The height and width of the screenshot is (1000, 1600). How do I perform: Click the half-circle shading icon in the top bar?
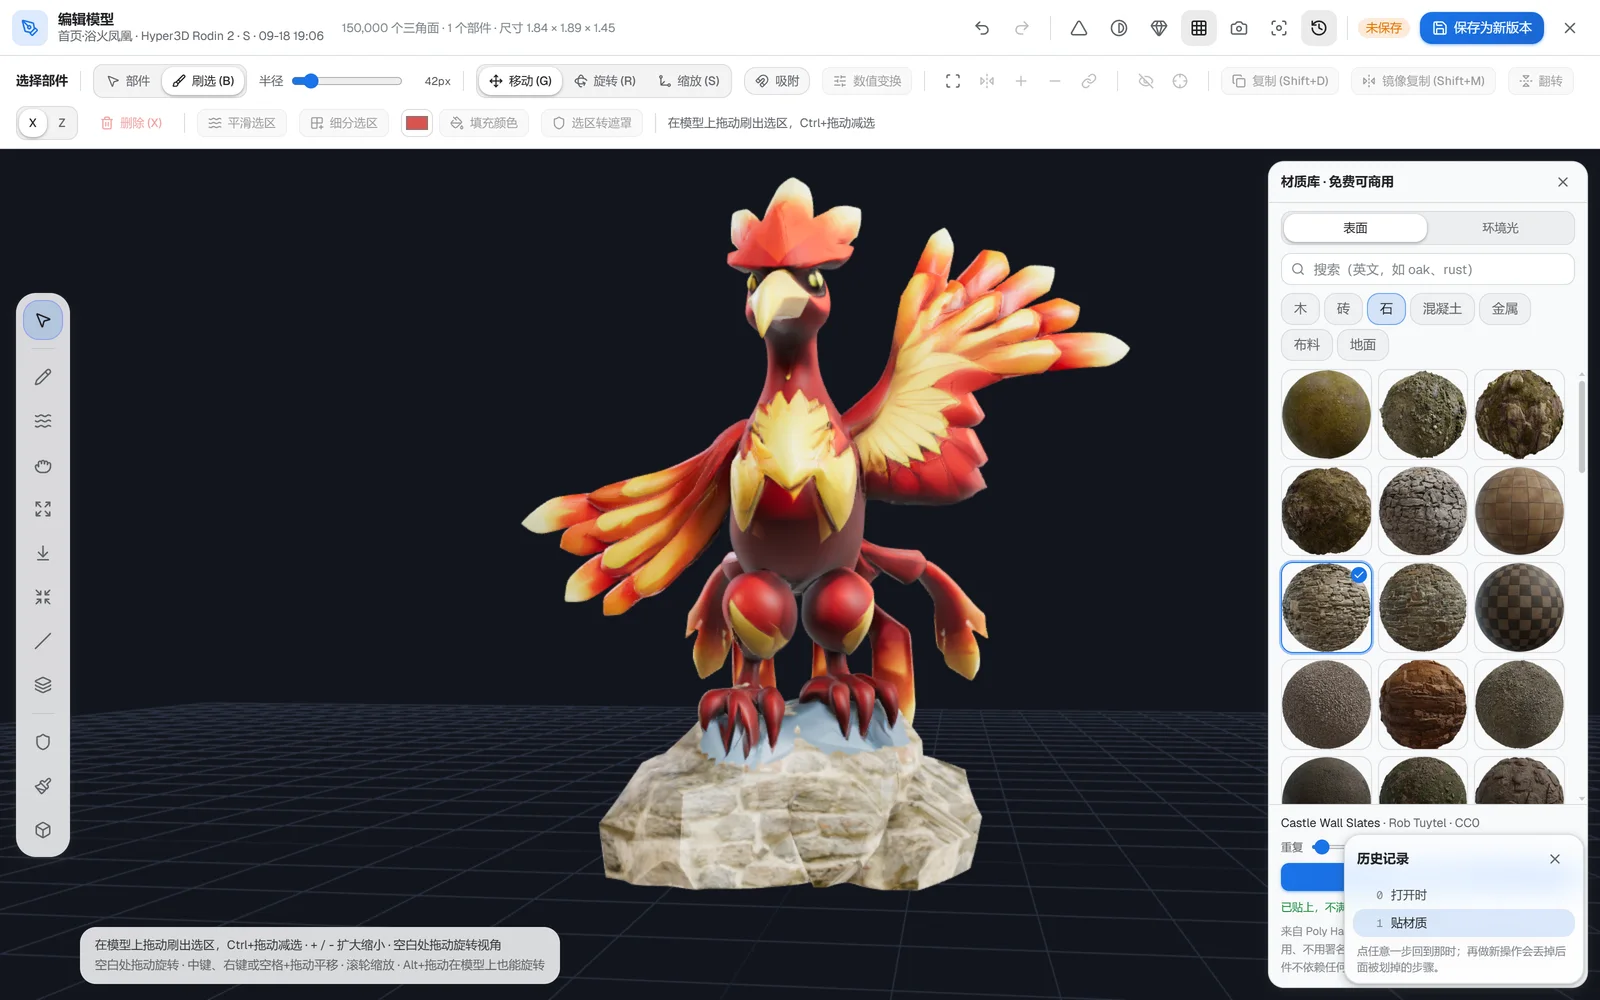[x=1119, y=28]
